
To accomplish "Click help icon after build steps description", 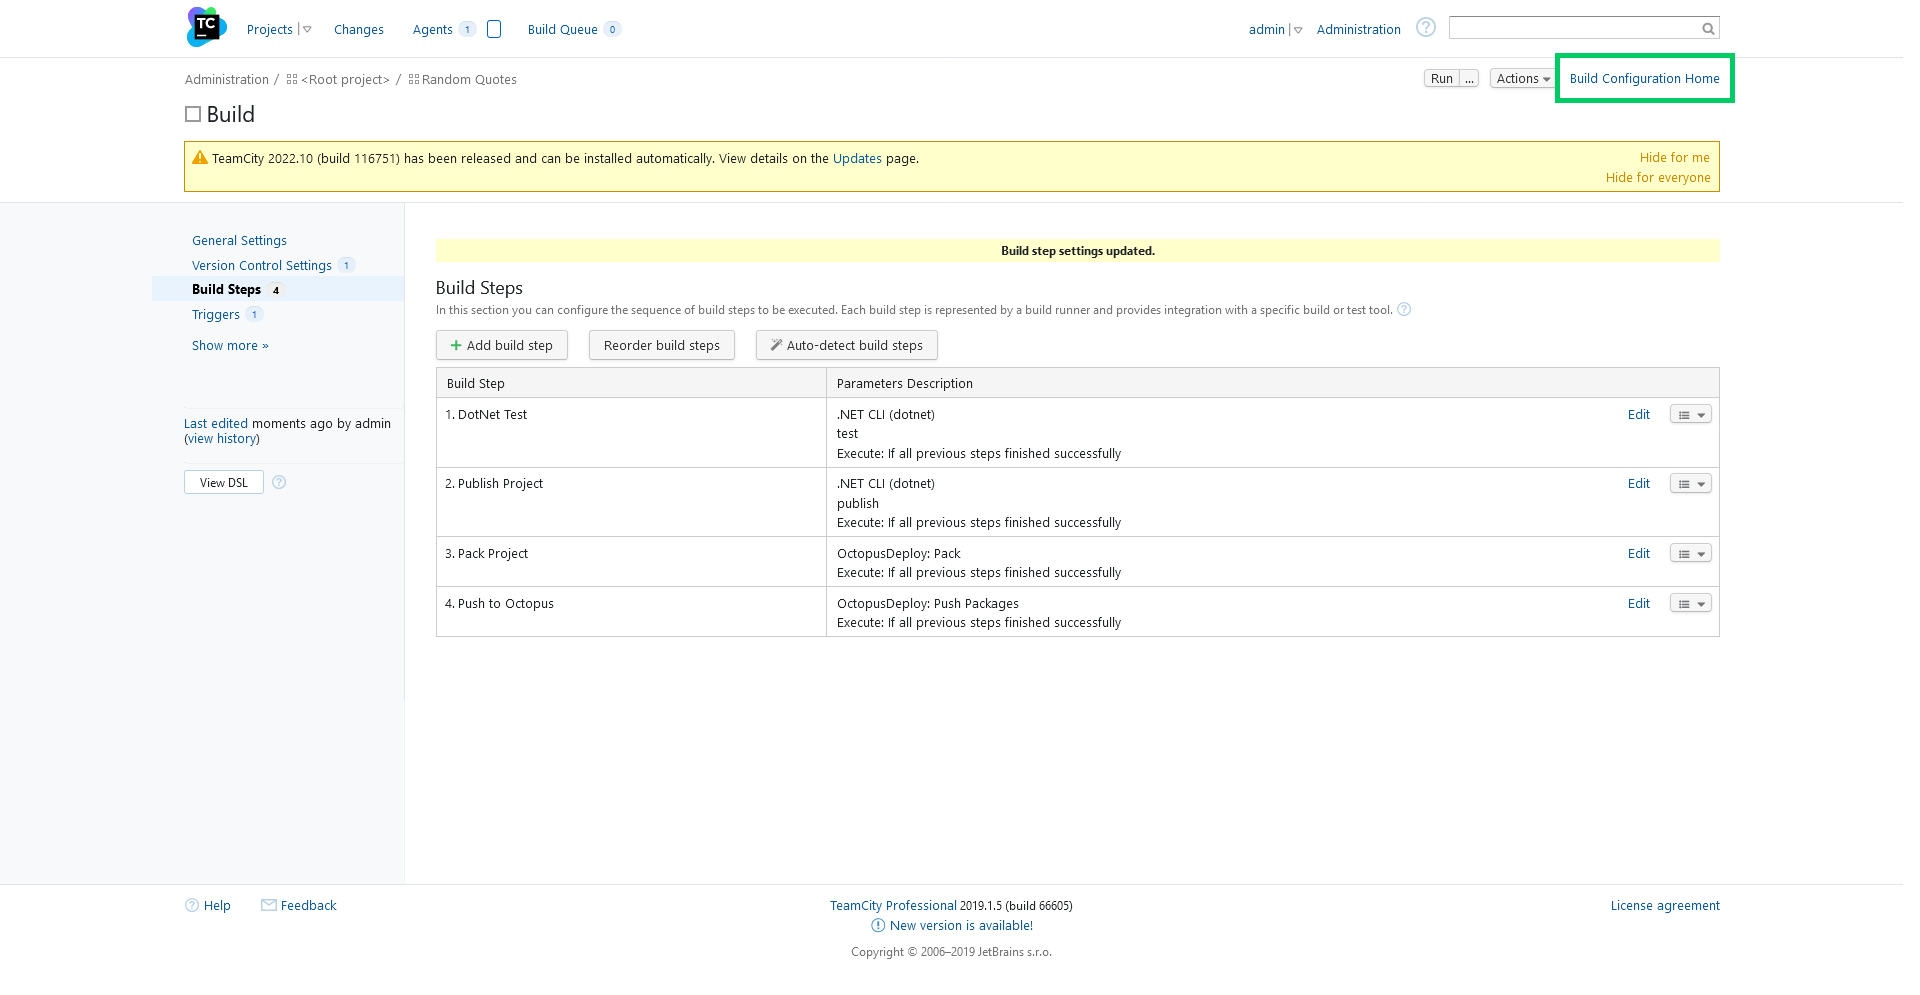I will tap(1404, 310).
